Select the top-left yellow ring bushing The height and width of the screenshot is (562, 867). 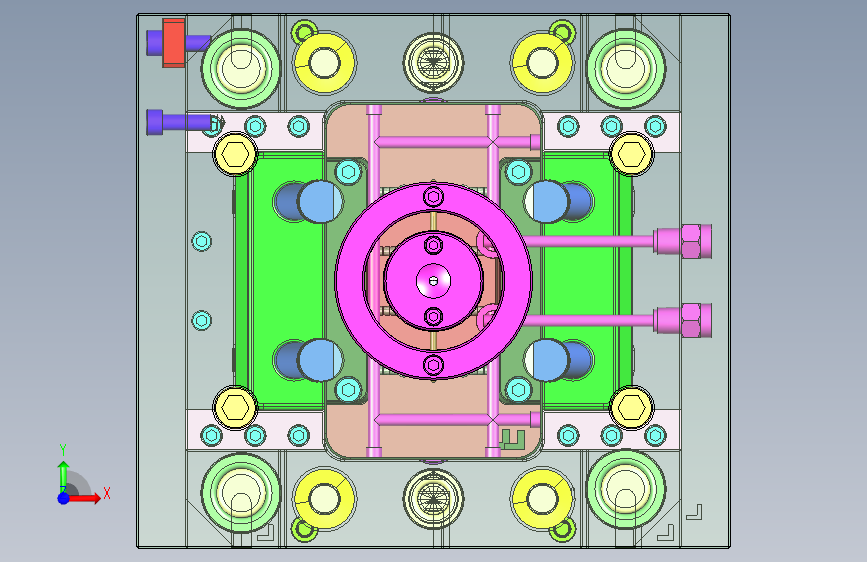point(324,63)
